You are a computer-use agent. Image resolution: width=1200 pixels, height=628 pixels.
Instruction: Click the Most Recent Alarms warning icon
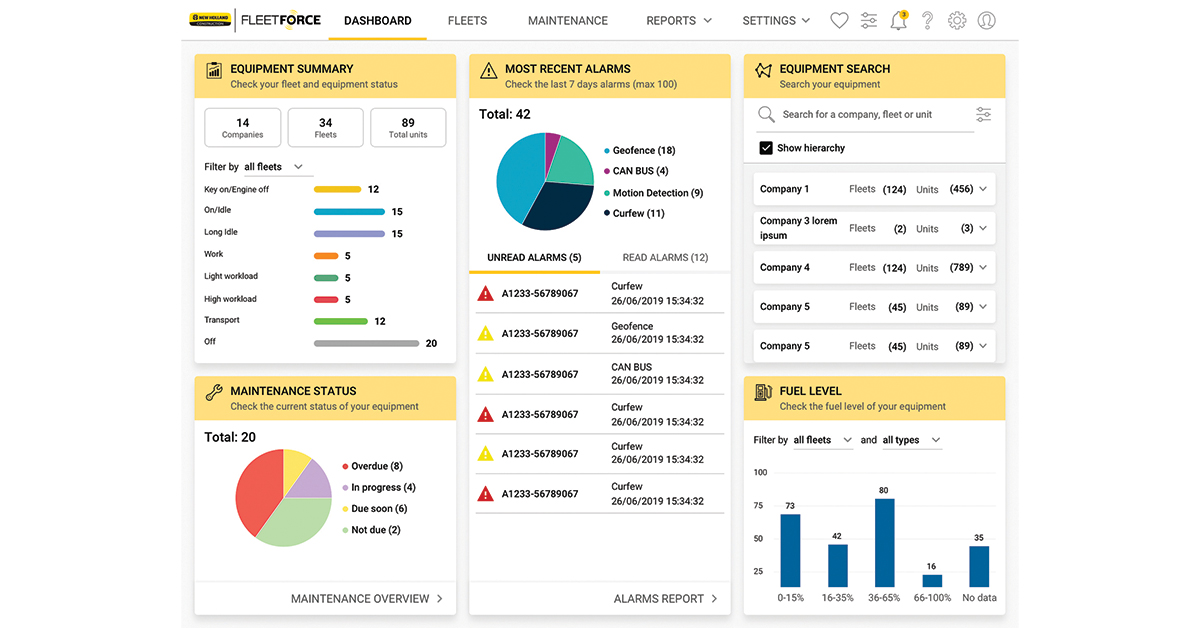coord(488,70)
